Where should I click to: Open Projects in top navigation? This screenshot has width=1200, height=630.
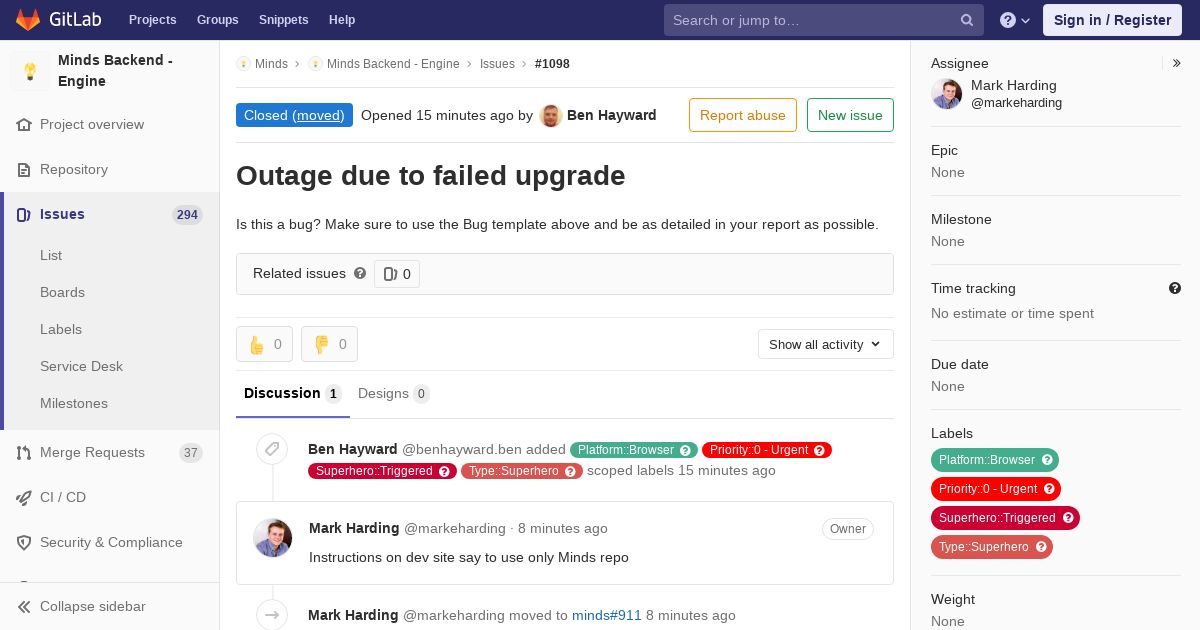tap(153, 20)
